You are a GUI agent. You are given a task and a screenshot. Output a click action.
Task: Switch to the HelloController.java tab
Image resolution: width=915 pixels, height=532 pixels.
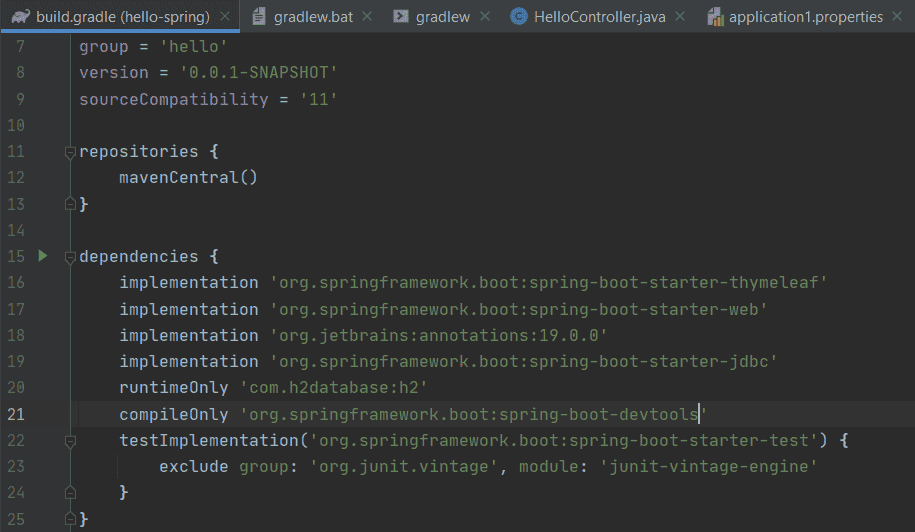click(599, 17)
